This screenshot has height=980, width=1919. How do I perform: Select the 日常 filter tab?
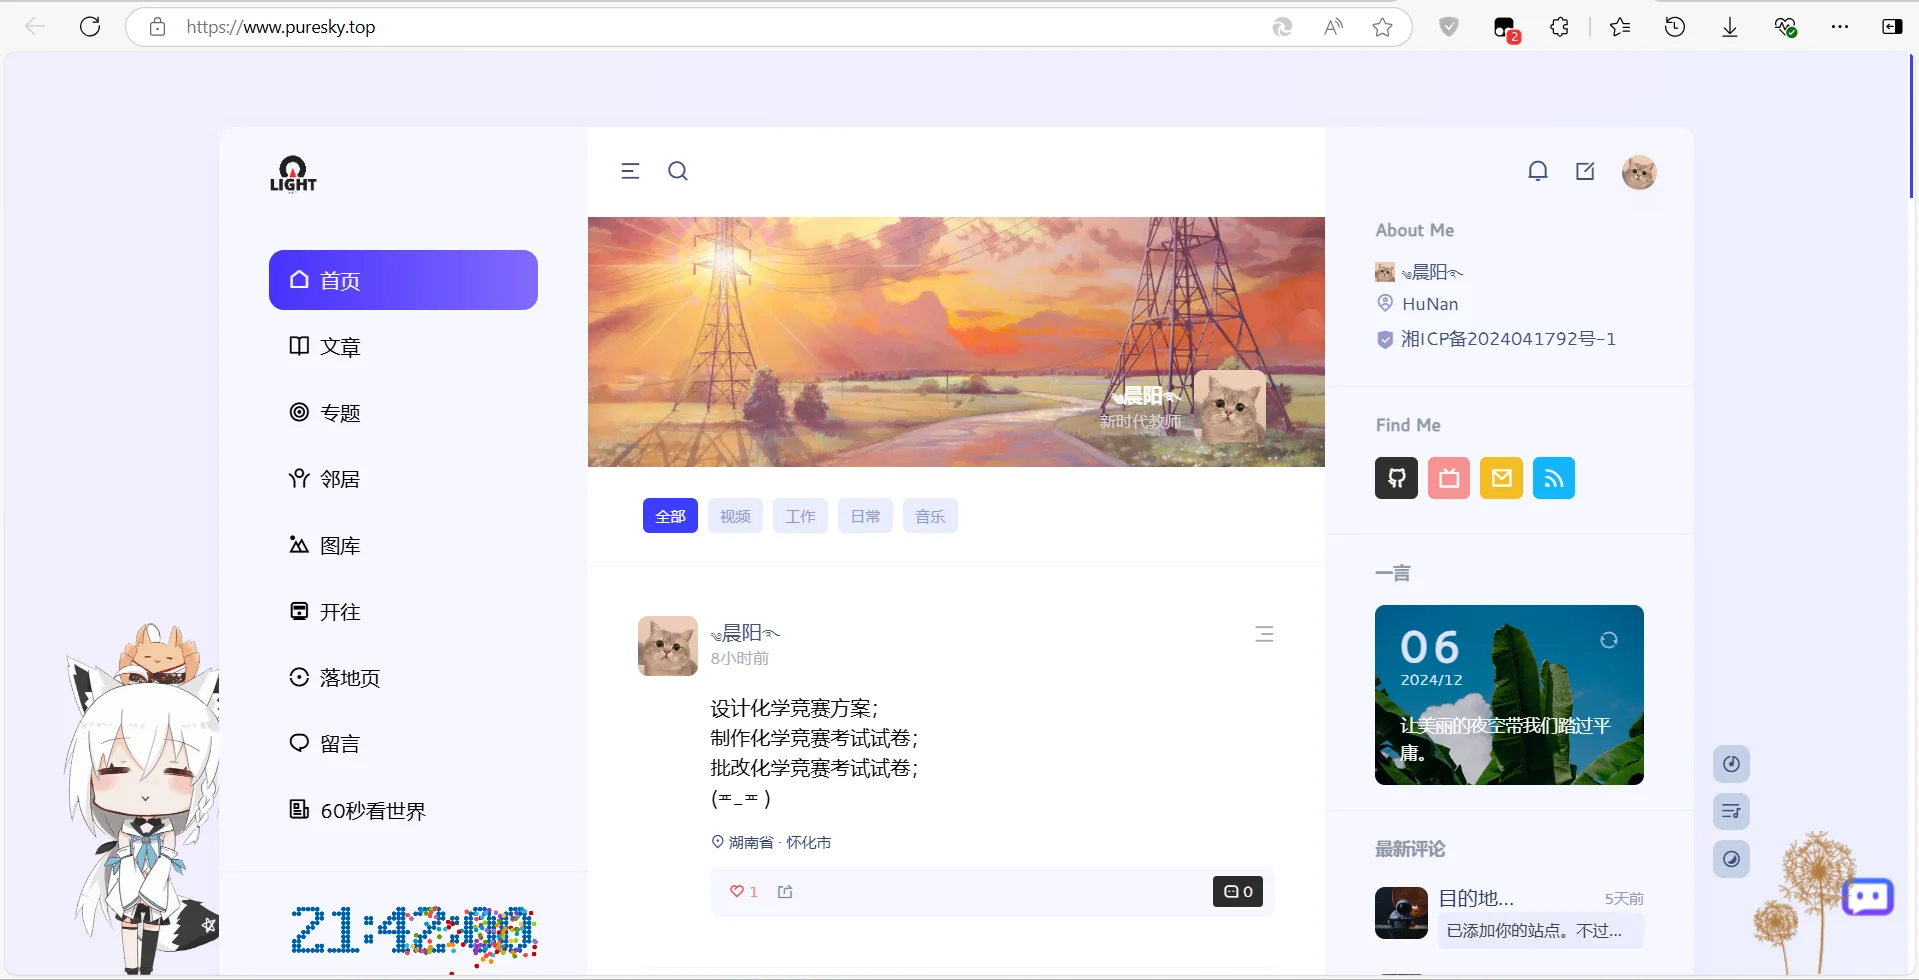pyautogui.click(x=865, y=516)
